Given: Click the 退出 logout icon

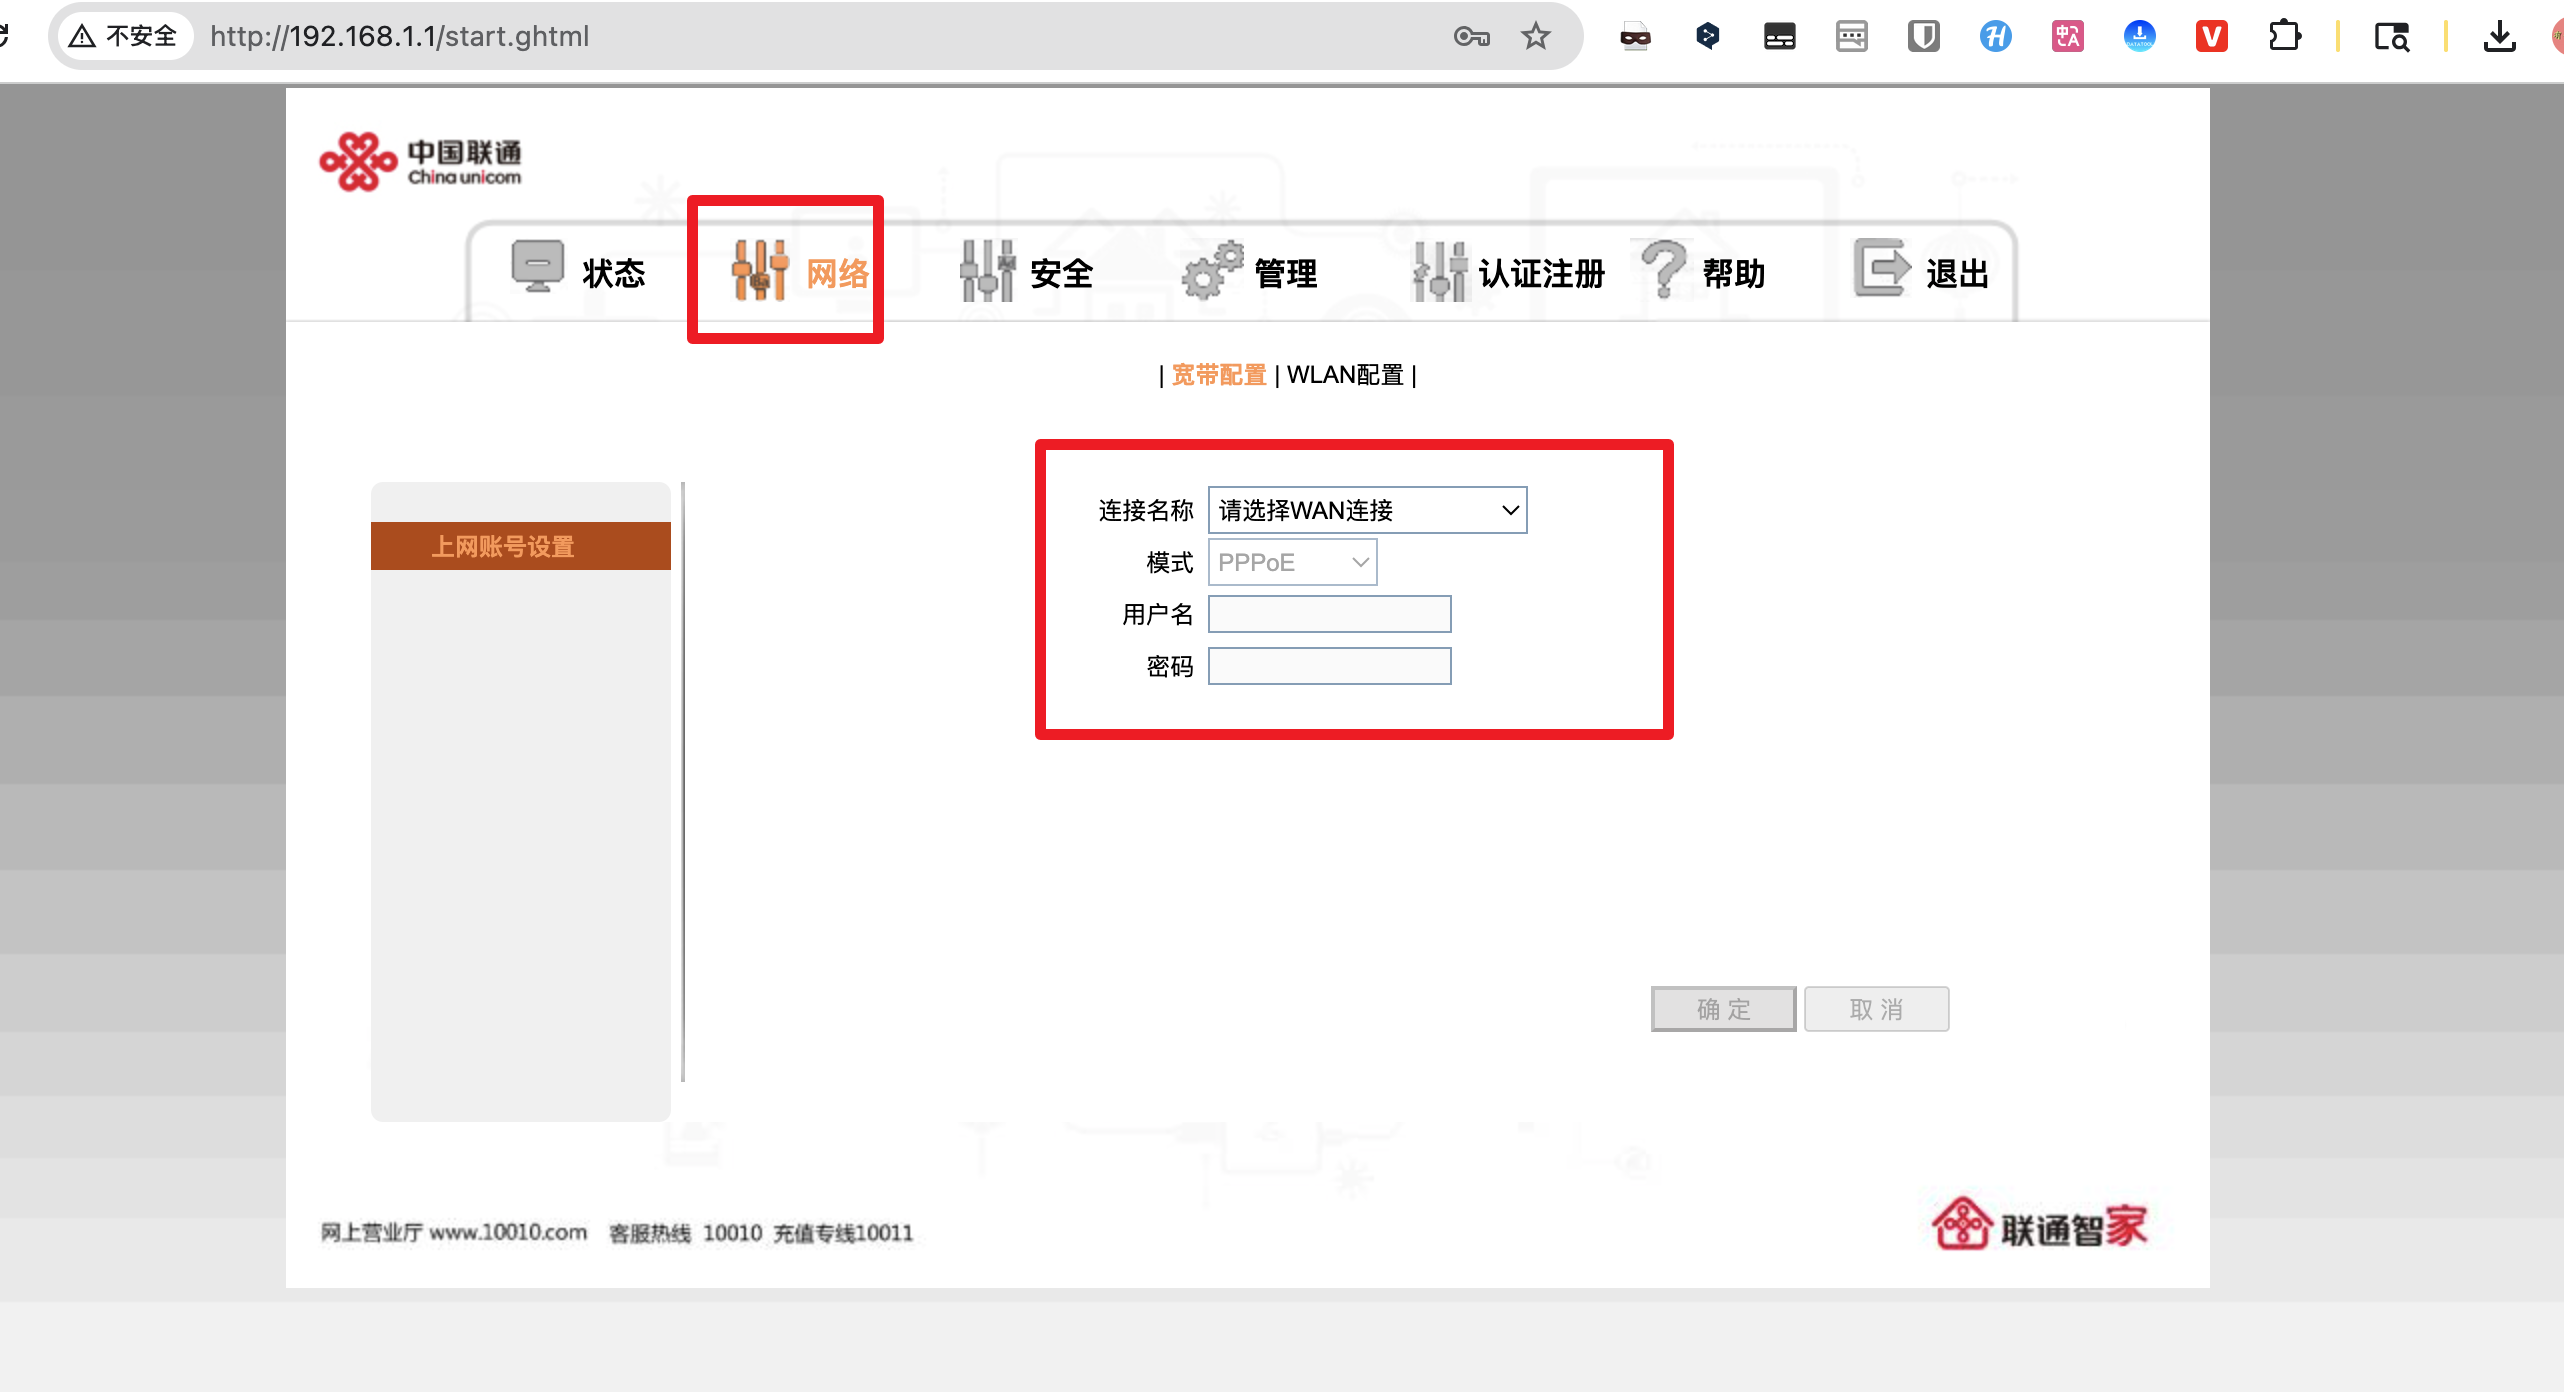Looking at the screenshot, I should click(1881, 268).
